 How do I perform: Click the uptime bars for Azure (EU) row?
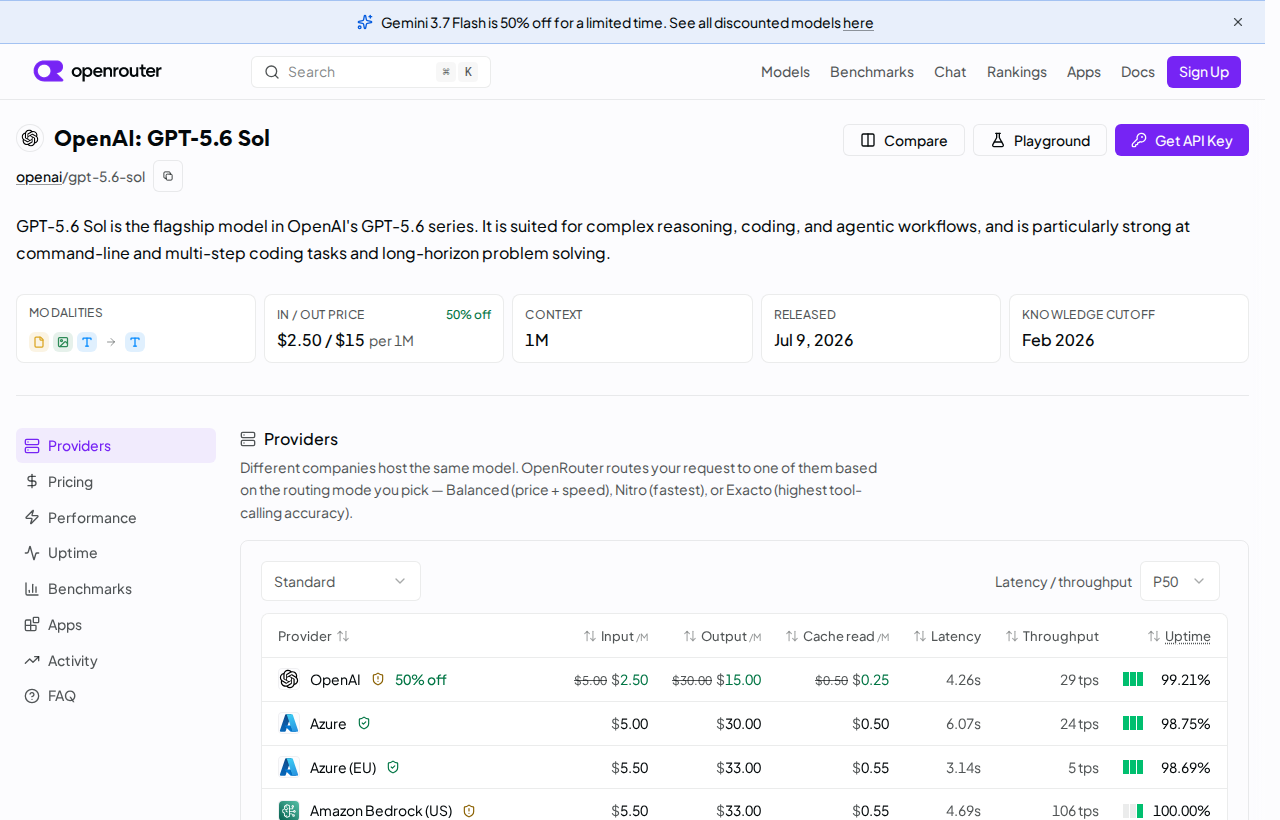(x=1133, y=767)
